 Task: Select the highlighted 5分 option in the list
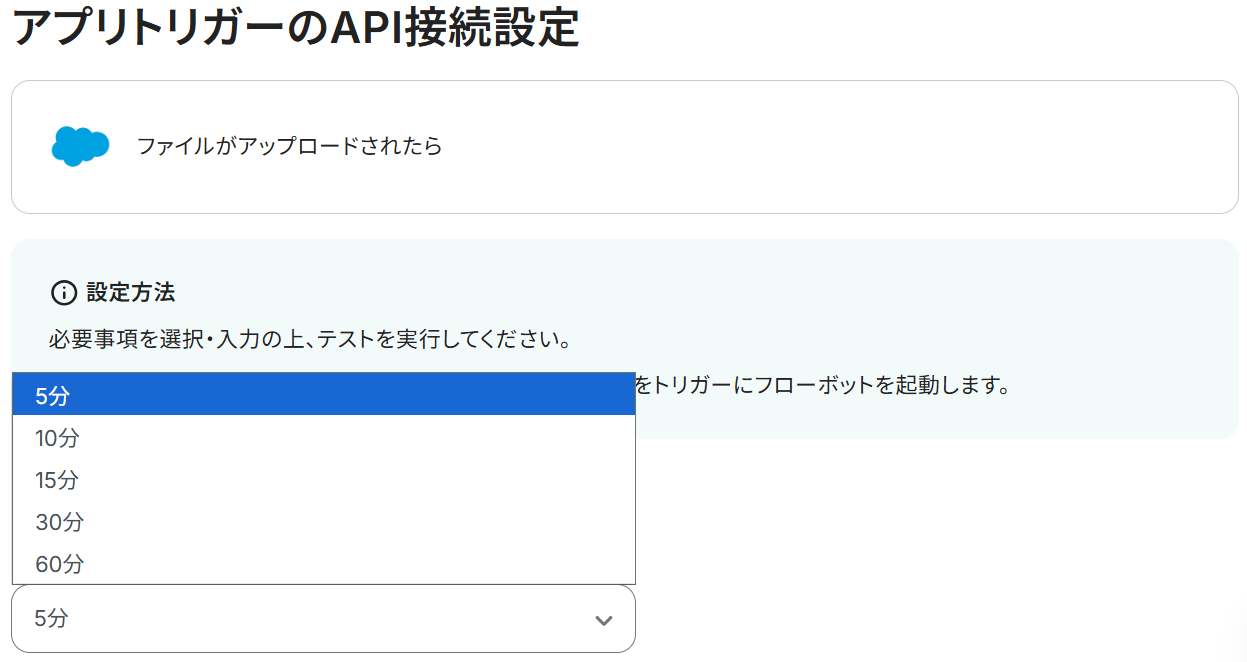tap(323, 396)
